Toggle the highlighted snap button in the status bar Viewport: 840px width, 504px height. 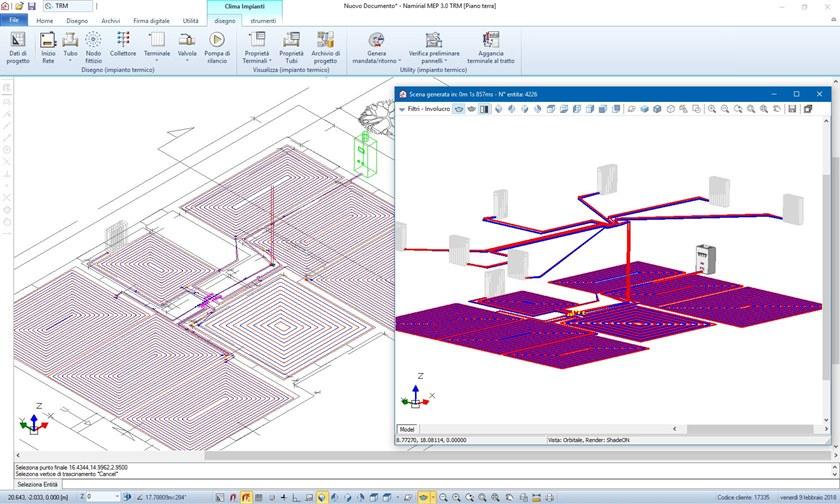(x=246, y=496)
